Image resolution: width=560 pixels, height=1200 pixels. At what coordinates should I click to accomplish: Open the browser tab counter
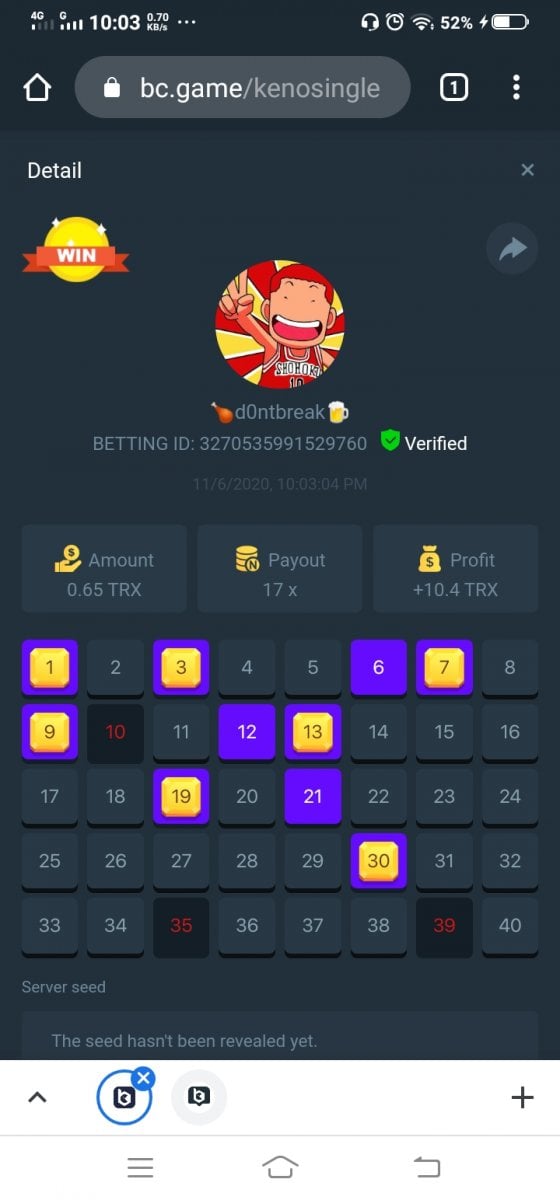point(453,88)
